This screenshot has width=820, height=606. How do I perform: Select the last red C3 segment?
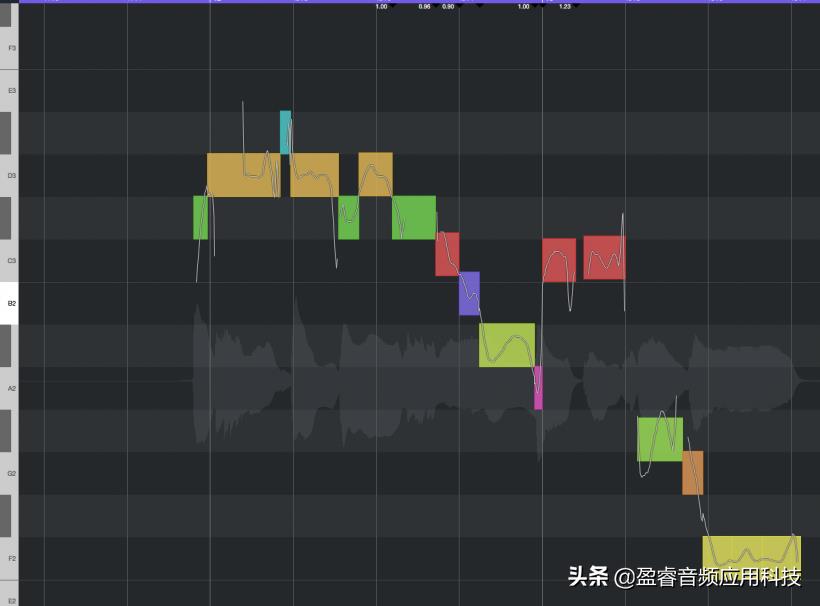[x=604, y=258]
